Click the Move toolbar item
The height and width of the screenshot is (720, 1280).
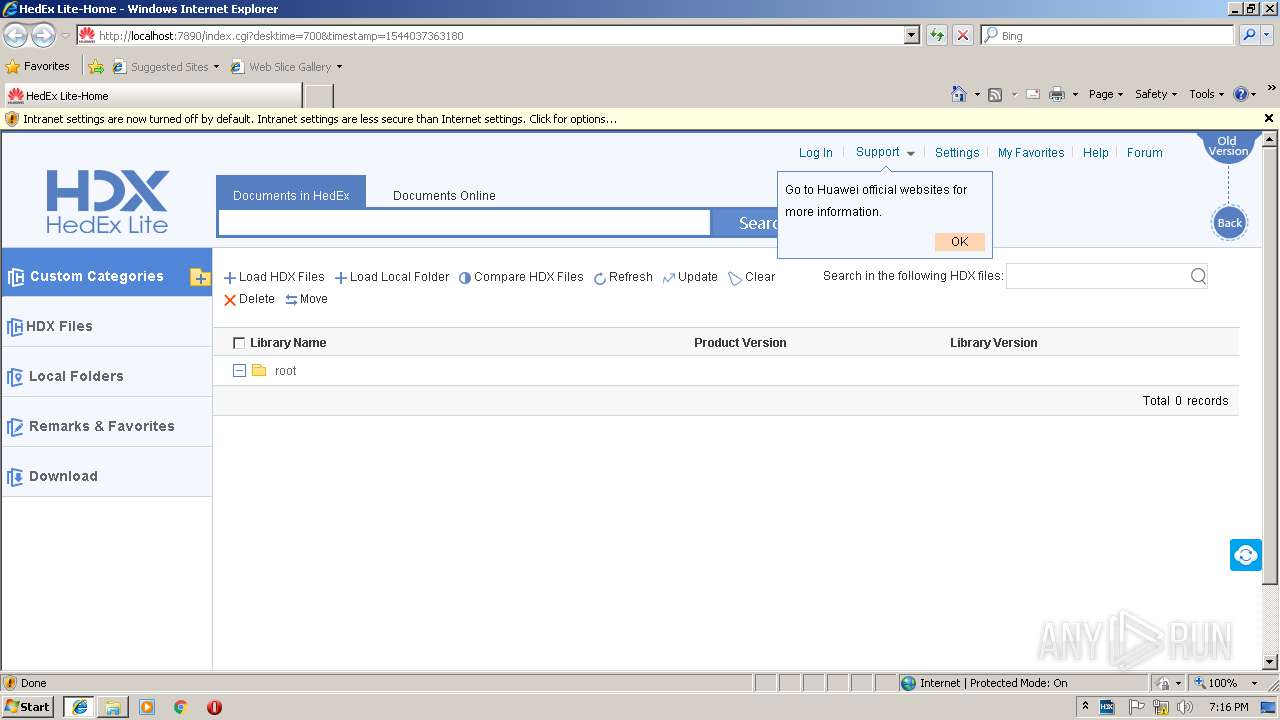point(306,299)
